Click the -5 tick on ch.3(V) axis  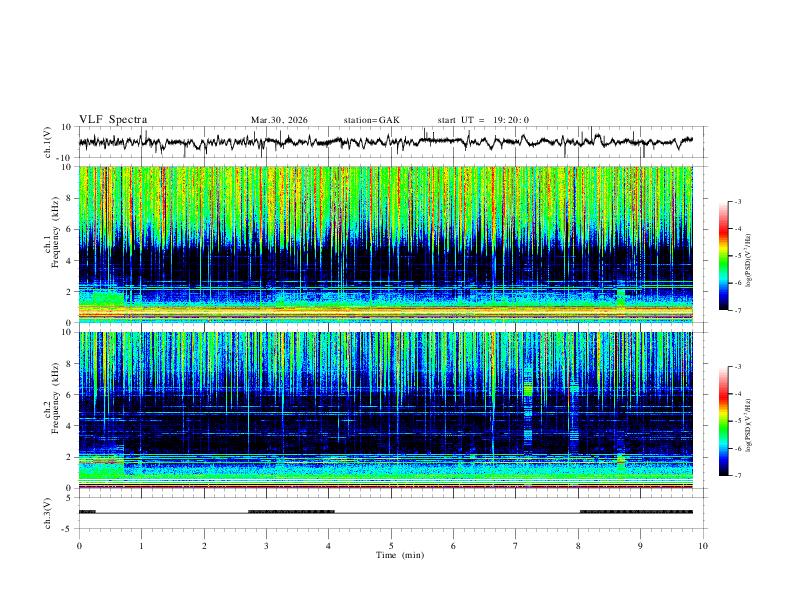pos(68,529)
